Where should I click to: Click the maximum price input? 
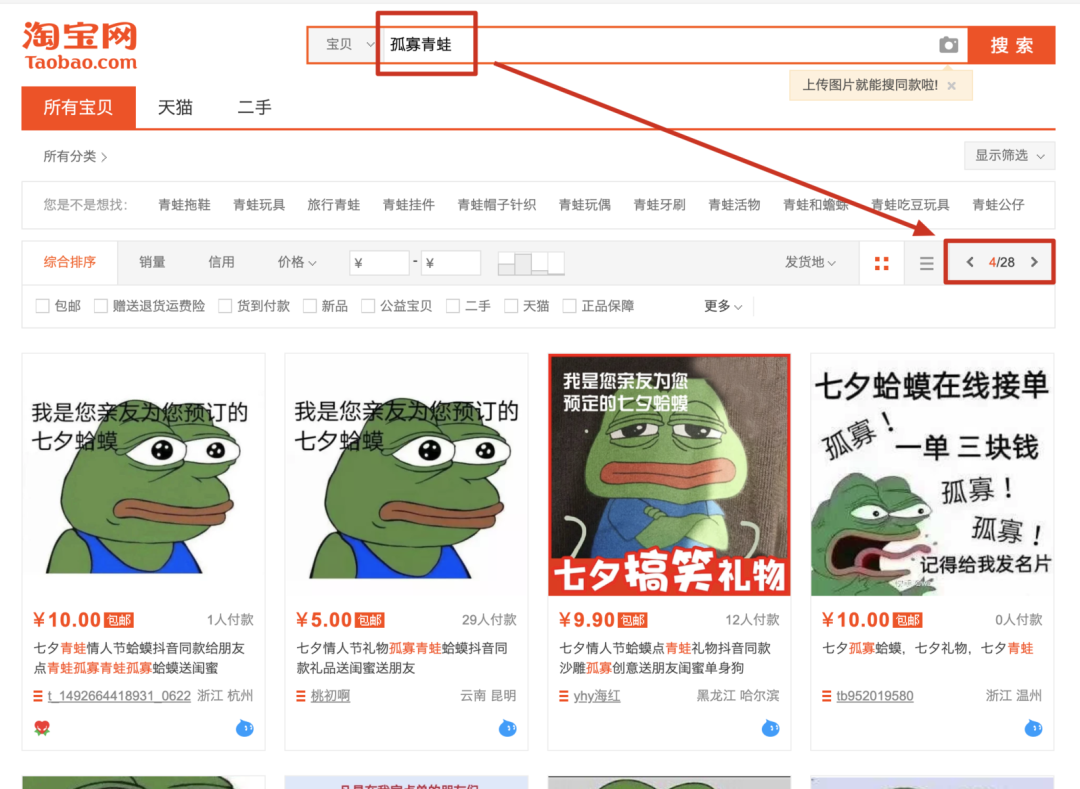450,262
